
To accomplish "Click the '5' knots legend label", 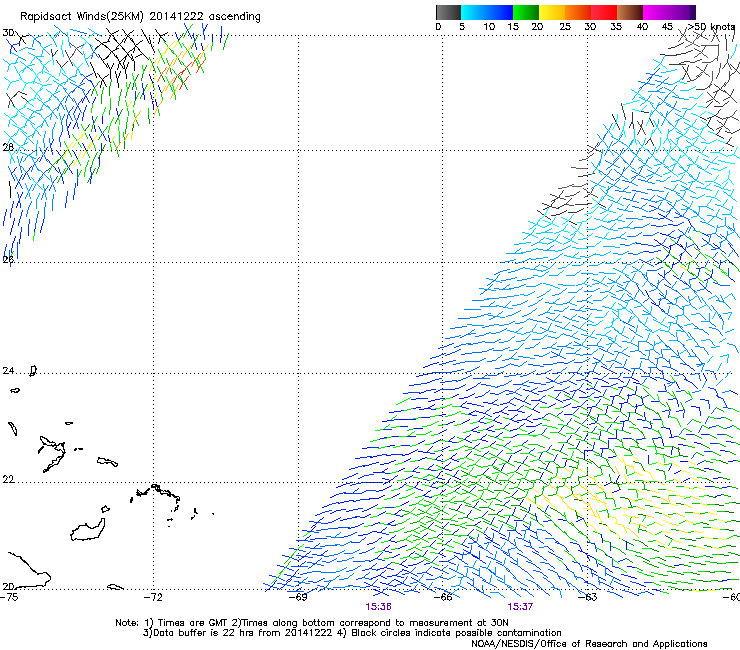I will (x=462, y=27).
